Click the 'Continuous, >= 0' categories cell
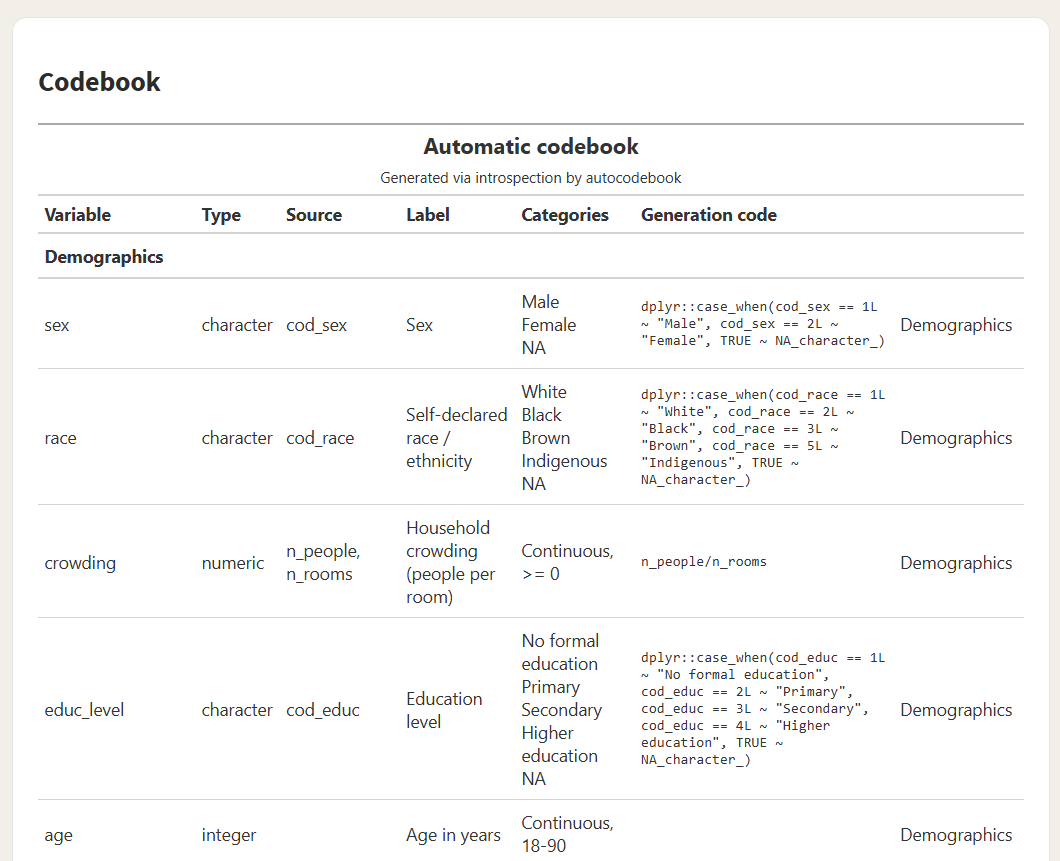This screenshot has height=861, width=1060. 567,562
